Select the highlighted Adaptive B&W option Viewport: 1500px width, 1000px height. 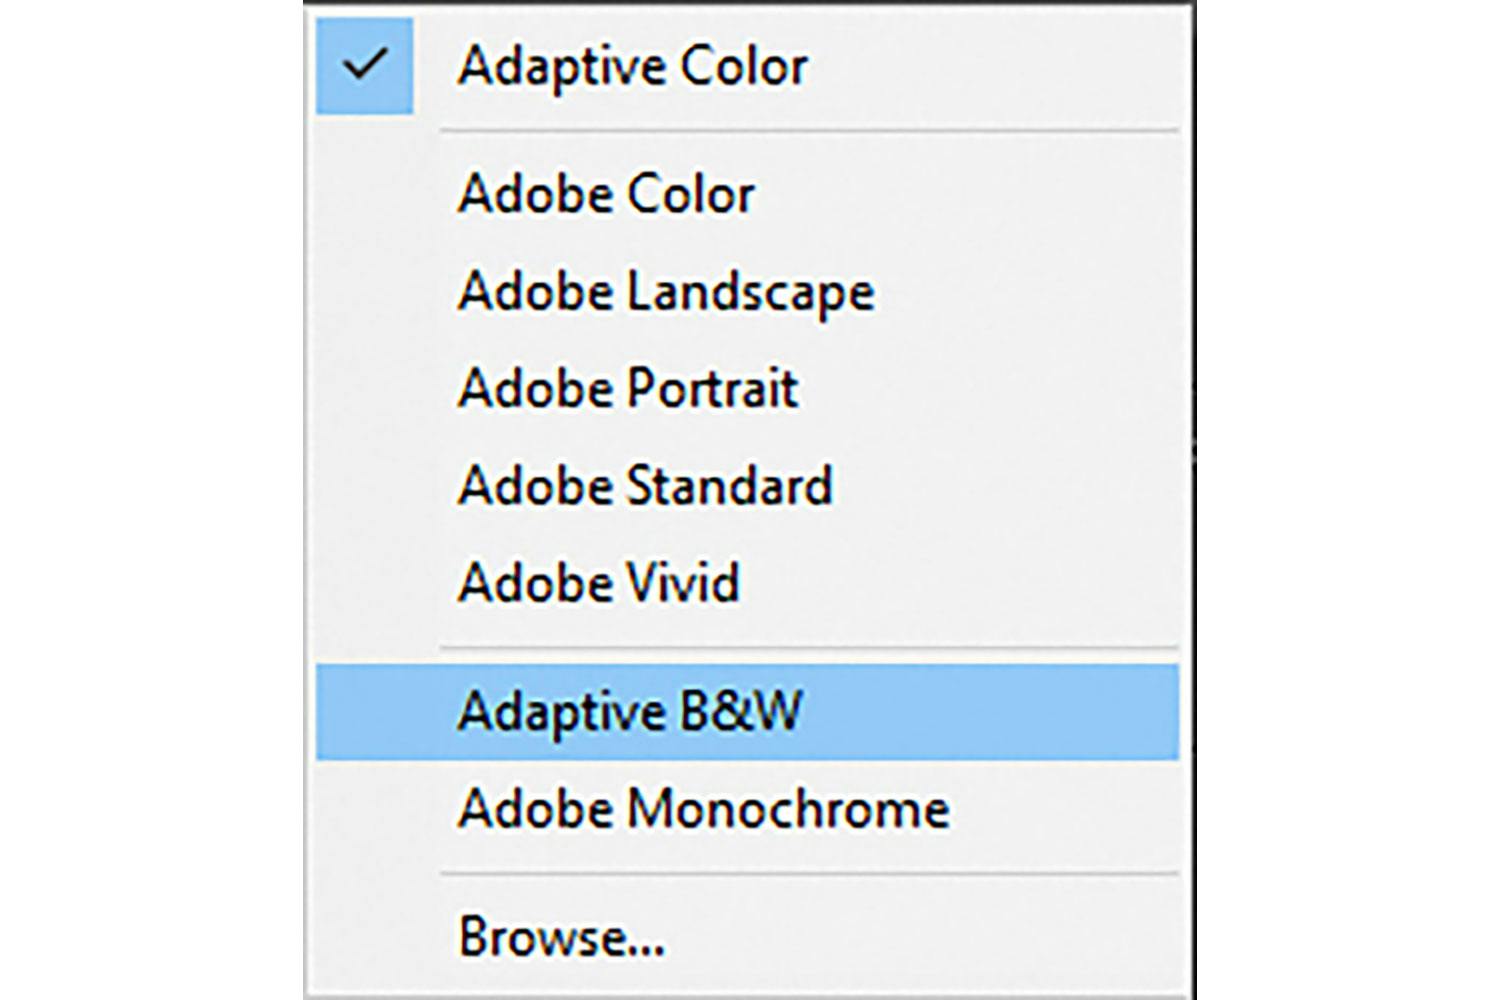[x=630, y=712]
